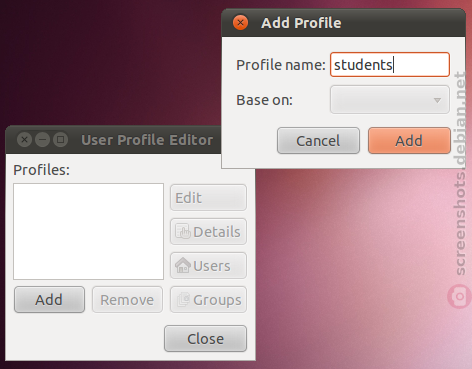472x369 pixels.
Task: Close the Add Profile dialog
Action: [240, 23]
